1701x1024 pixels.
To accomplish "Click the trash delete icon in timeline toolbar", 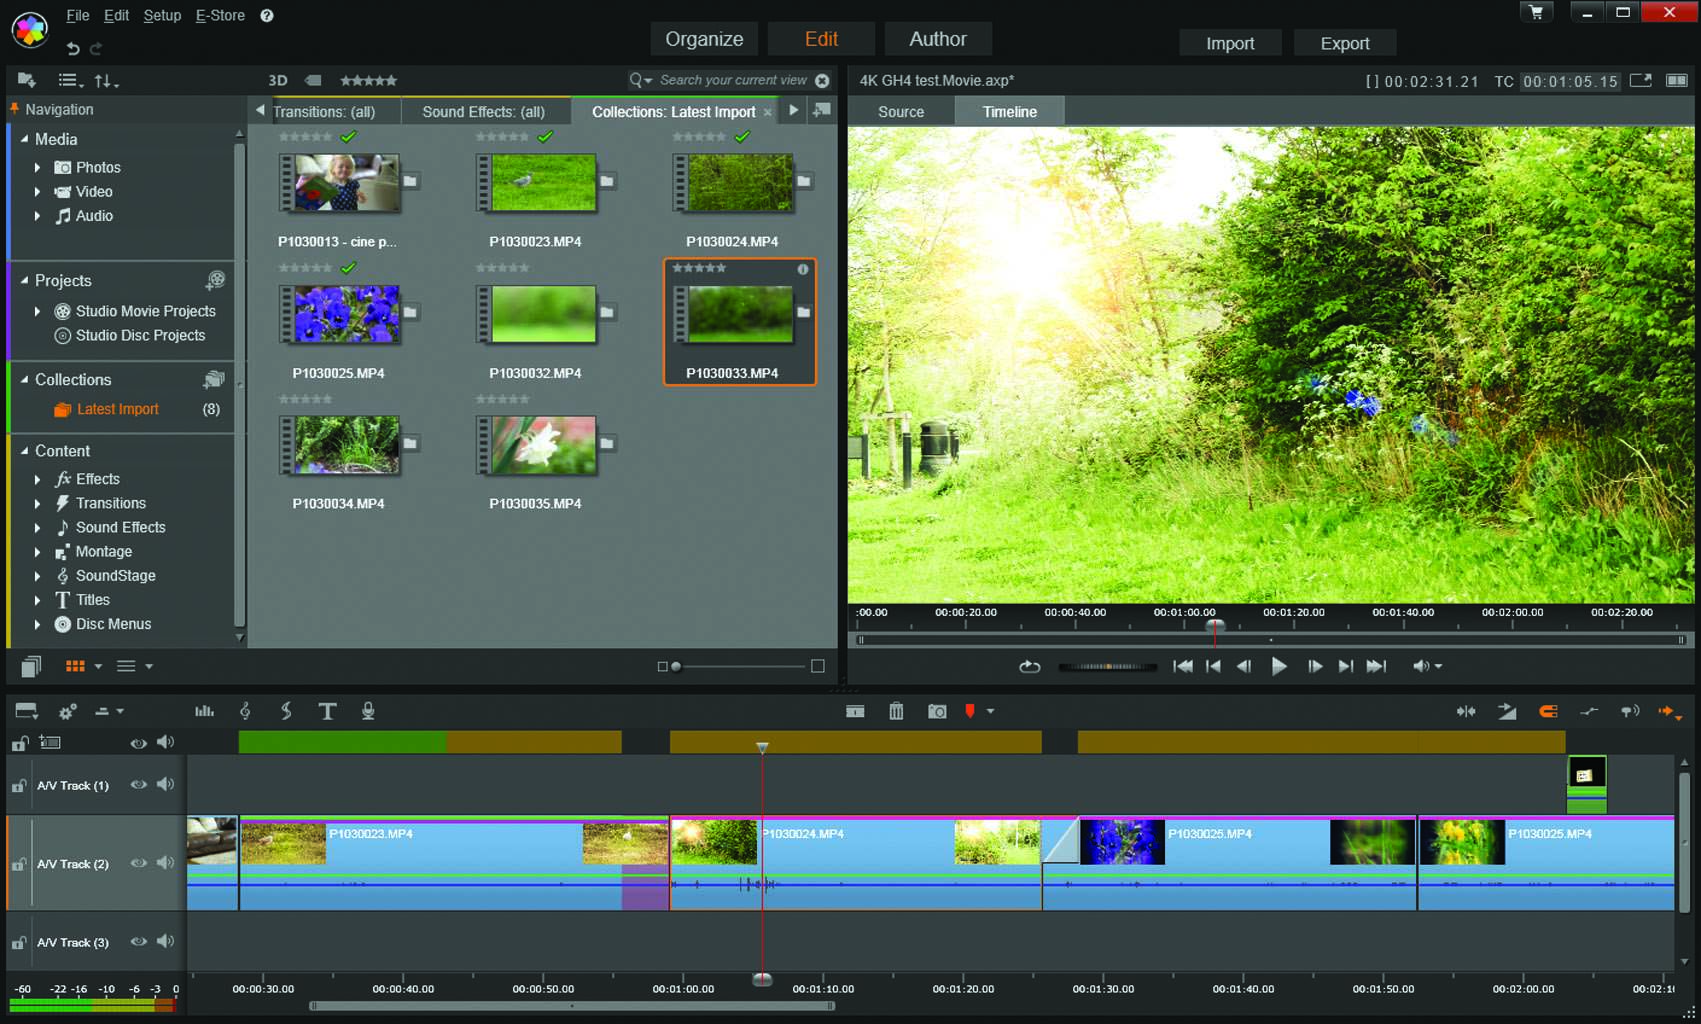I will 896,711.
